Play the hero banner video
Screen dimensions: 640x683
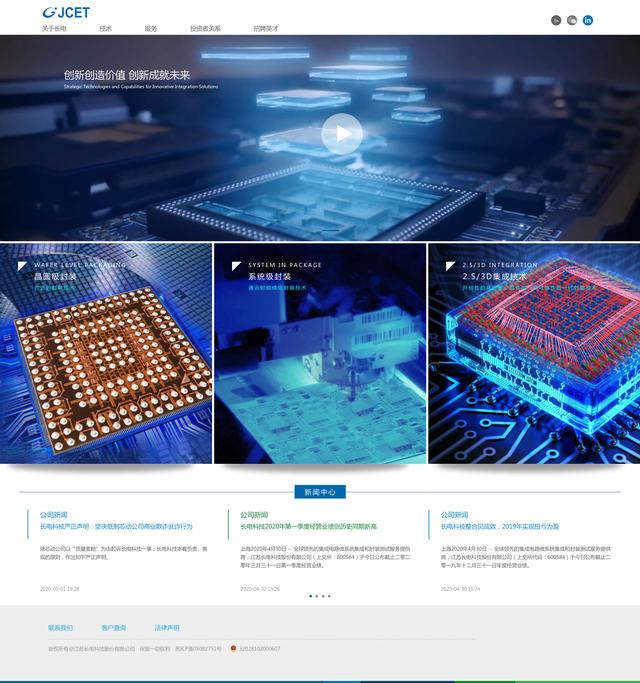click(342, 133)
